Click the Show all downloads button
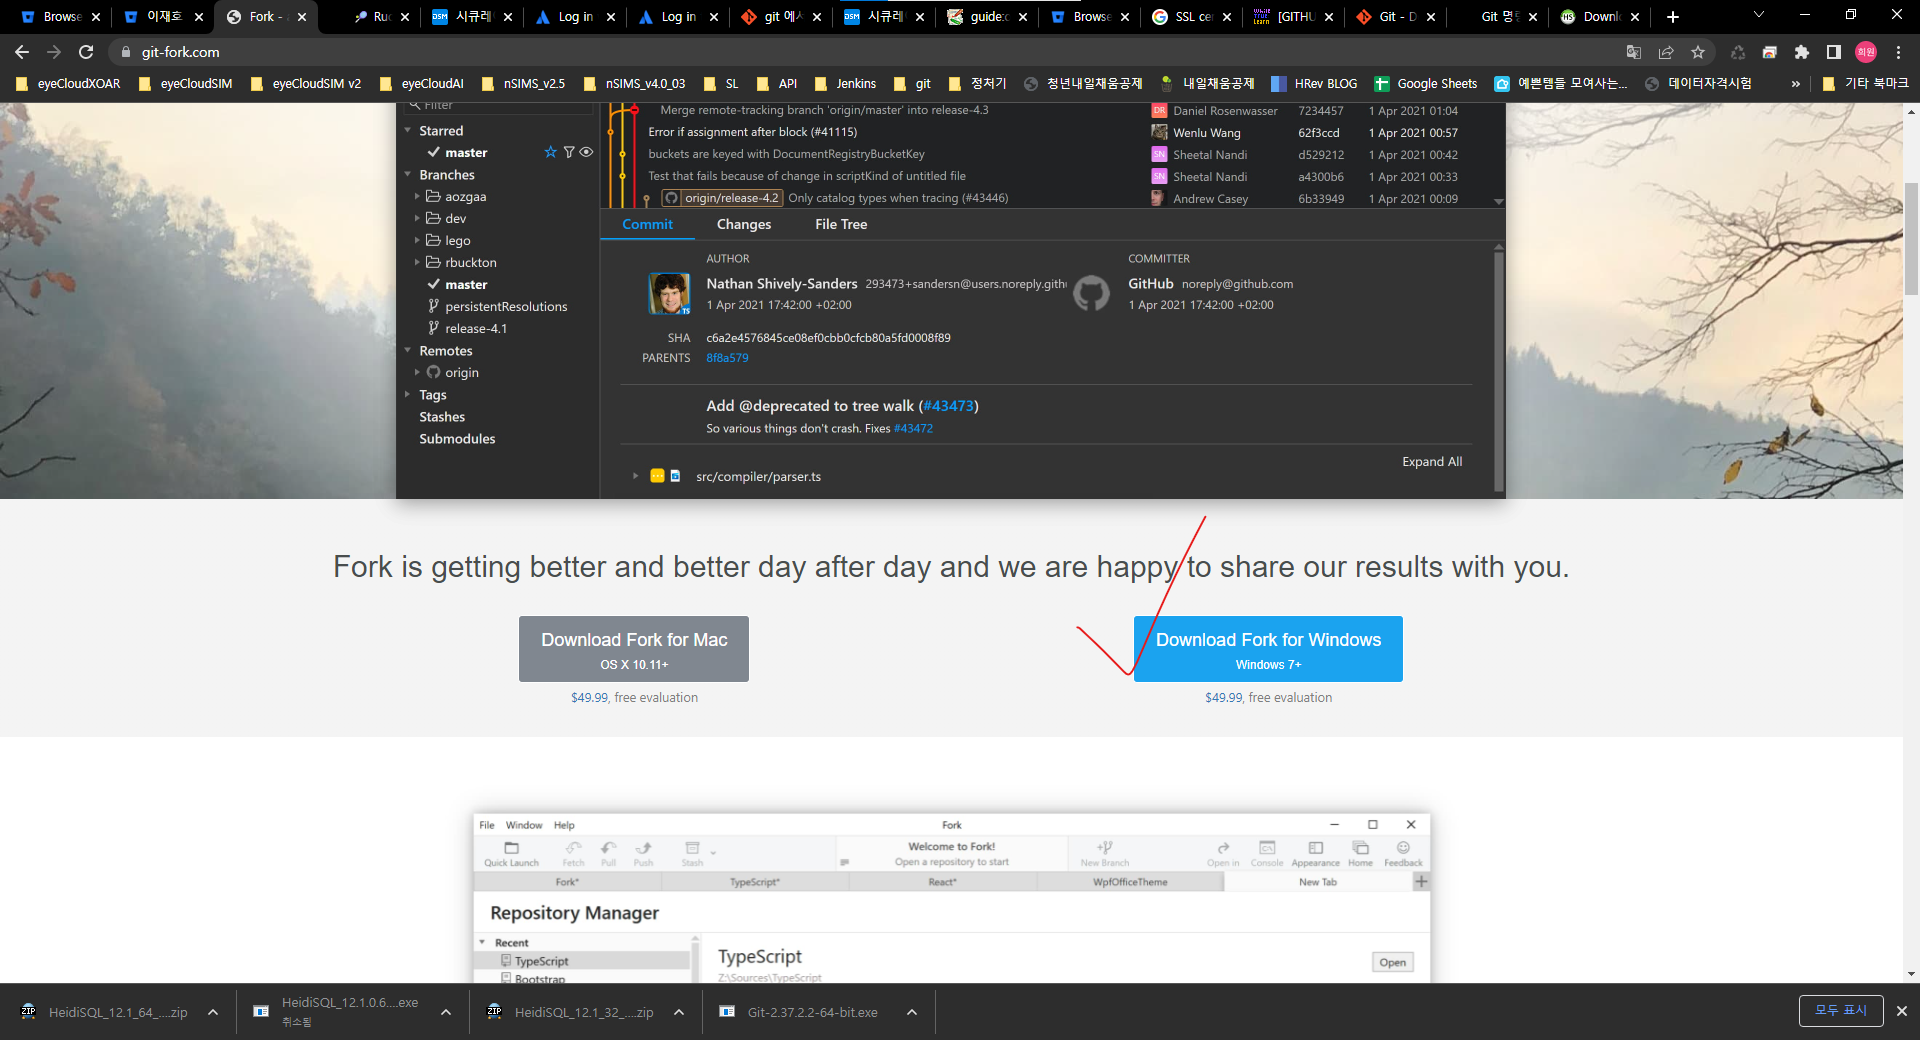Screen dimensions: 1920x1040 pos(1840,1011)
